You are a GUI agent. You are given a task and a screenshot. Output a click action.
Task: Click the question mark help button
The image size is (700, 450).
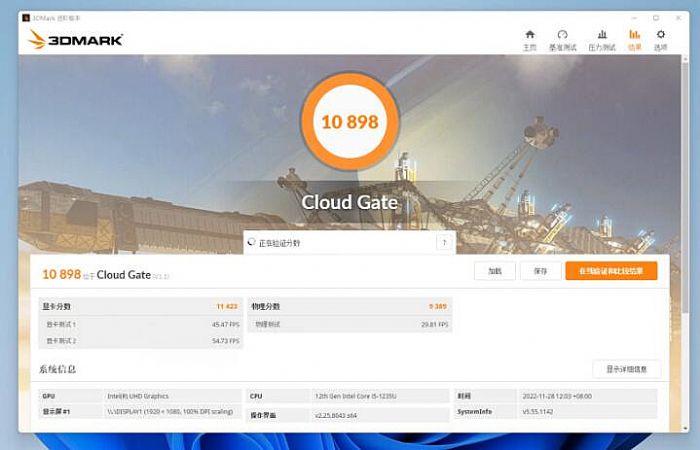(443, 243)
